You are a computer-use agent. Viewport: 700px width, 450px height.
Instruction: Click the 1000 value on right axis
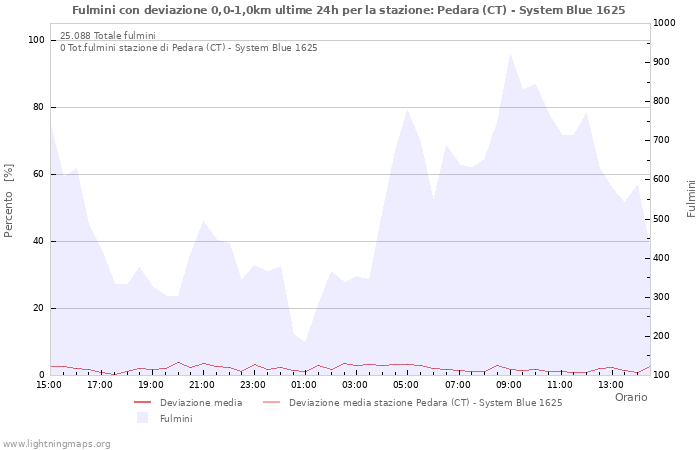point(664,23)
